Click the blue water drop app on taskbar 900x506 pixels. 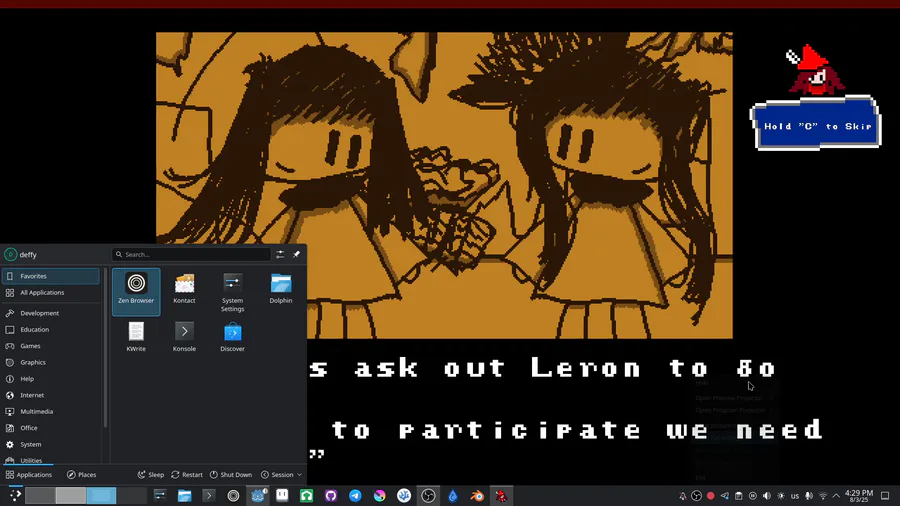coord(453,496)
